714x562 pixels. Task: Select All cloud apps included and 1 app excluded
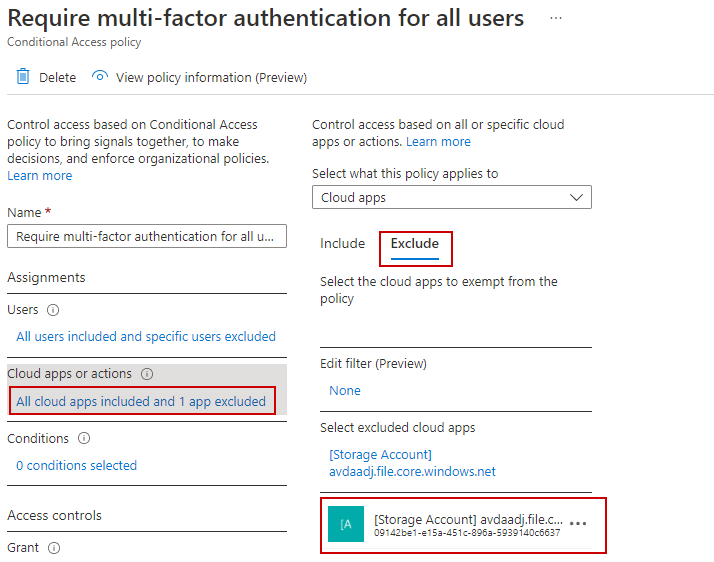141,402
